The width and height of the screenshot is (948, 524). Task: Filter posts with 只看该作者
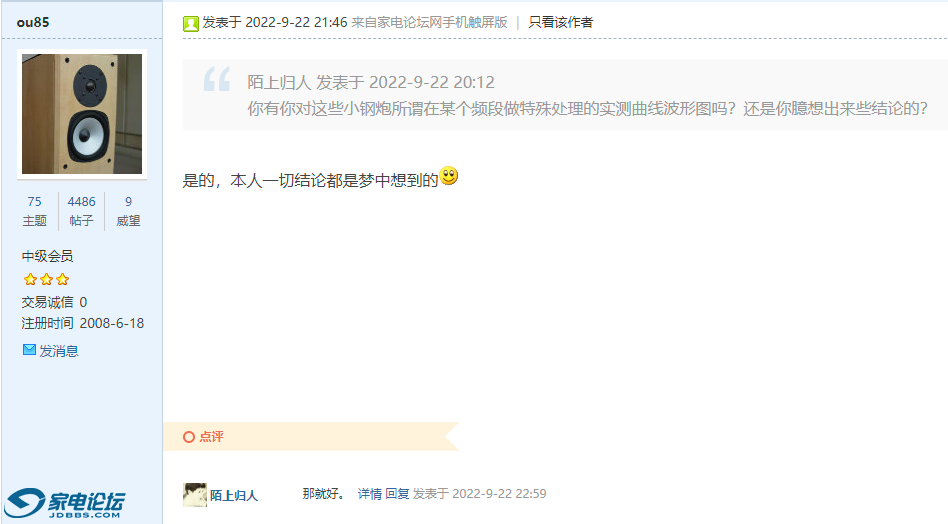pos(560,22)
